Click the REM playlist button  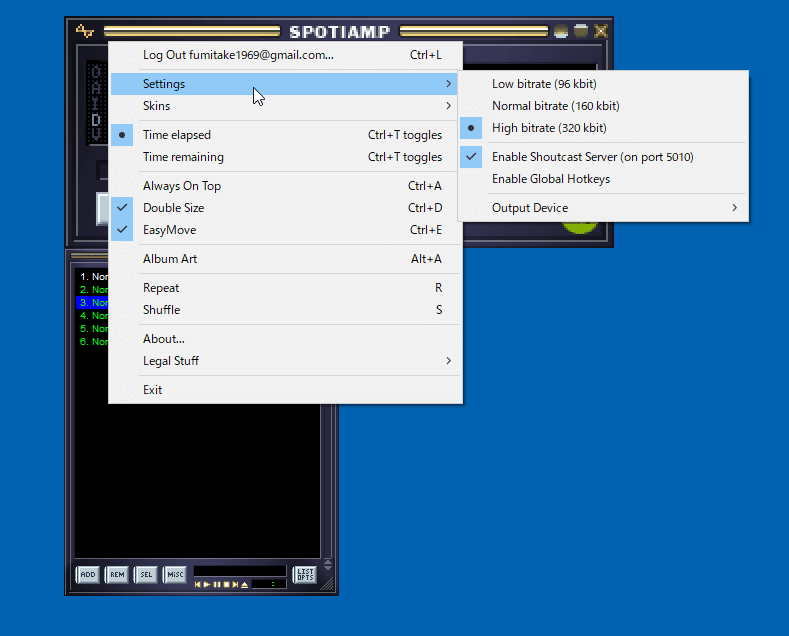[x=117, y=575]
